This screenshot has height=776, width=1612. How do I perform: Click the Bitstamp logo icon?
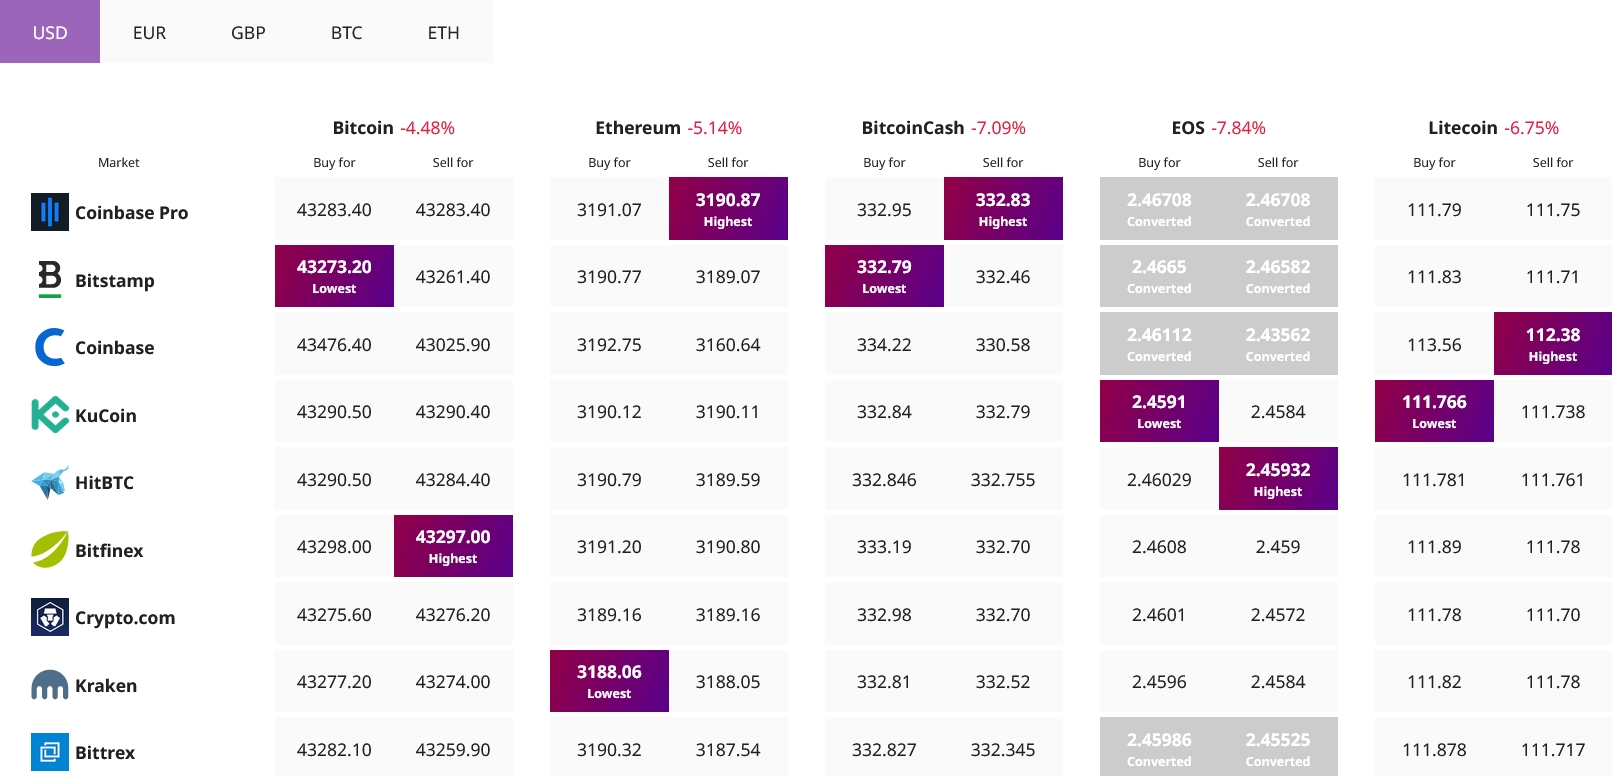[x=50, y=279]
